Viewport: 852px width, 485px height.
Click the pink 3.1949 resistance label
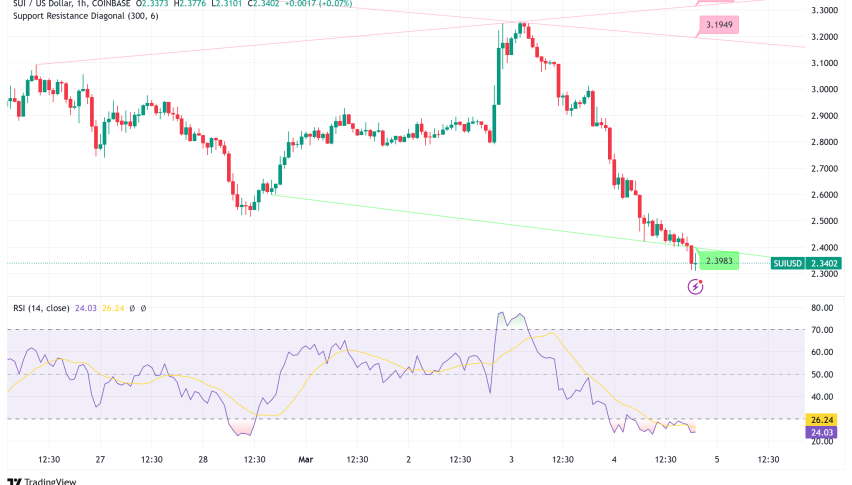coord(719,24)
